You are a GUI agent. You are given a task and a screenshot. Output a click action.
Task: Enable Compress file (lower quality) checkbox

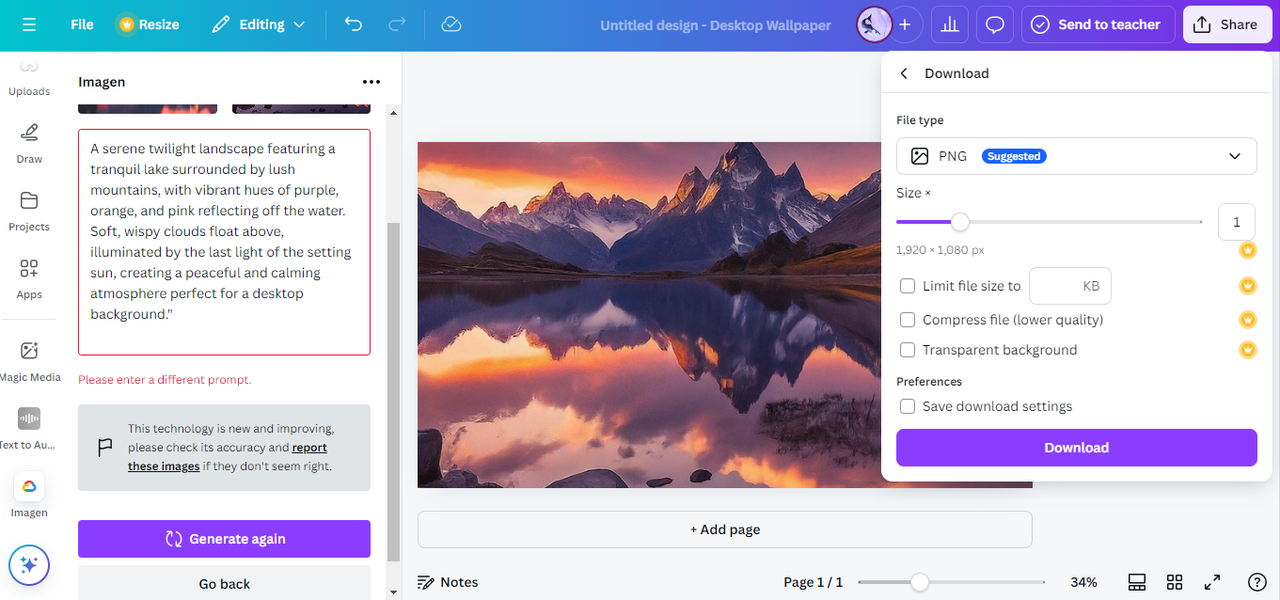tap(908, 320)
